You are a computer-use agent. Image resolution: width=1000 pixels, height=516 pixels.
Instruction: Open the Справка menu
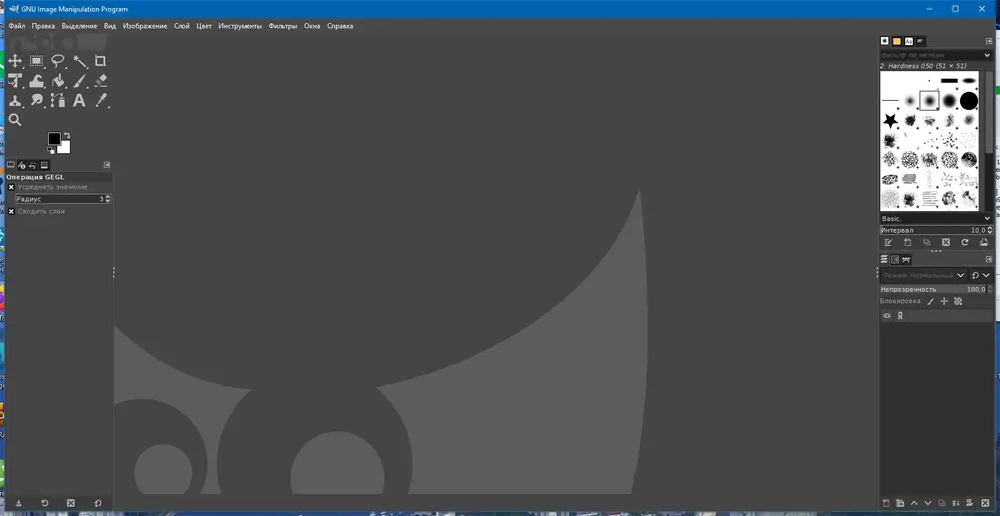(340, 26)
